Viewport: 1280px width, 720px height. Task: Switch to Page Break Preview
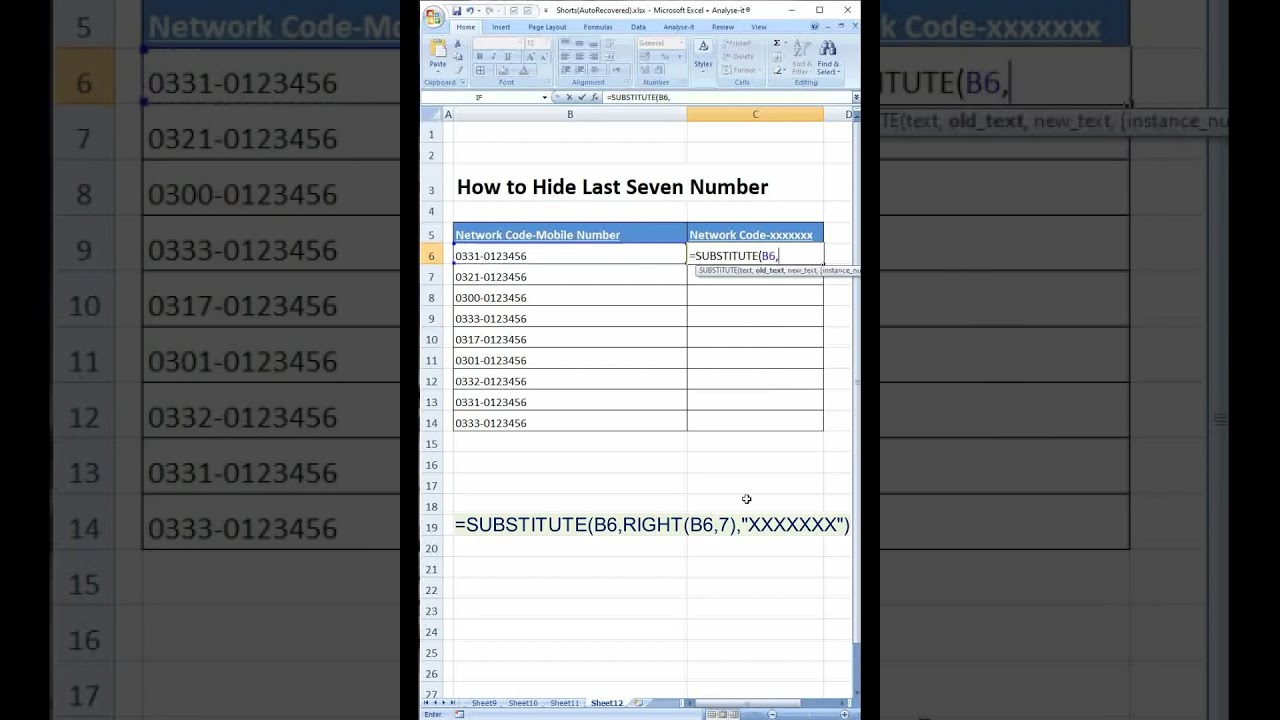[x=734, y=714]
